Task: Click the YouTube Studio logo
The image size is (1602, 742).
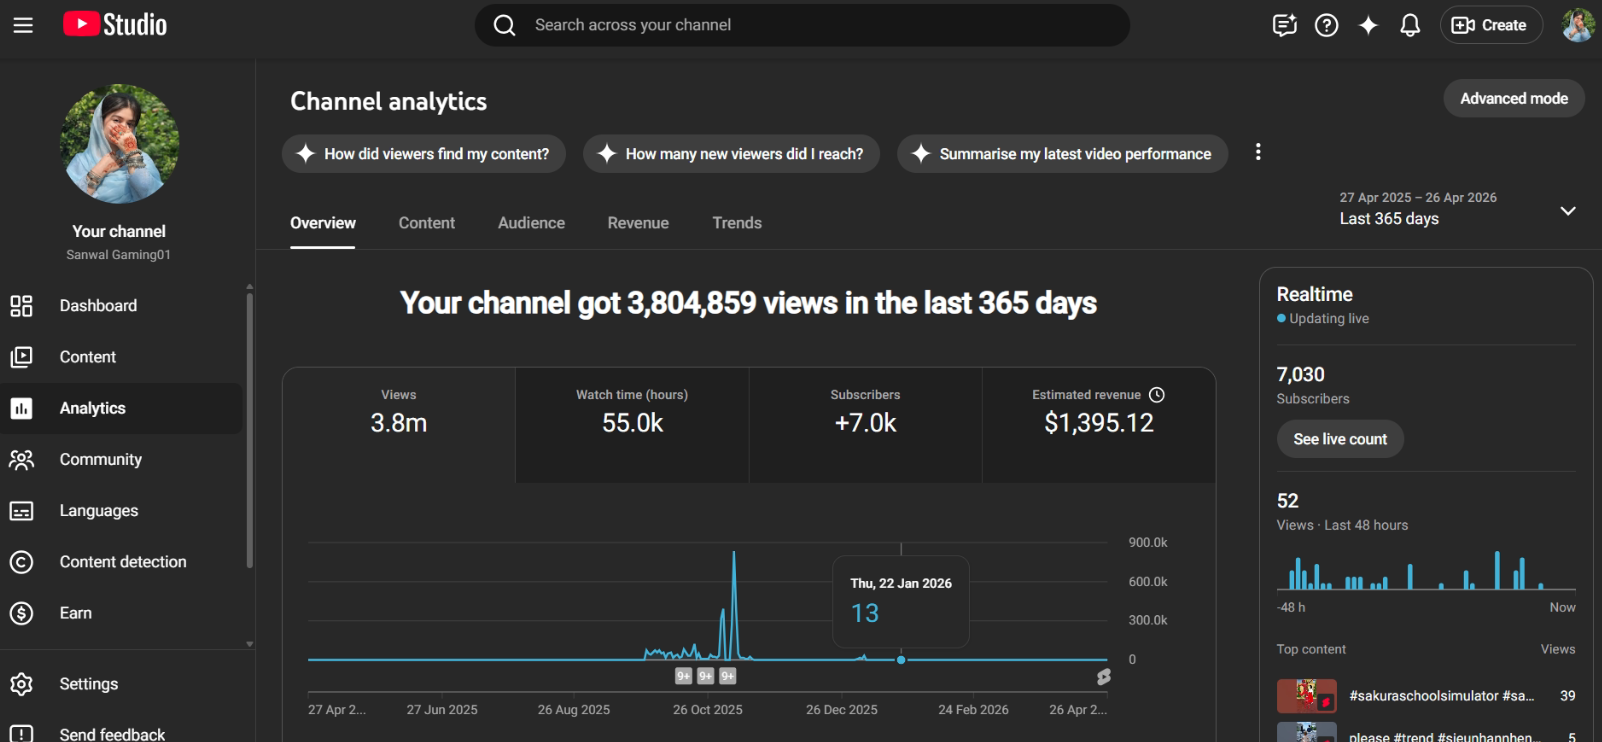Action: click(115, 24)
